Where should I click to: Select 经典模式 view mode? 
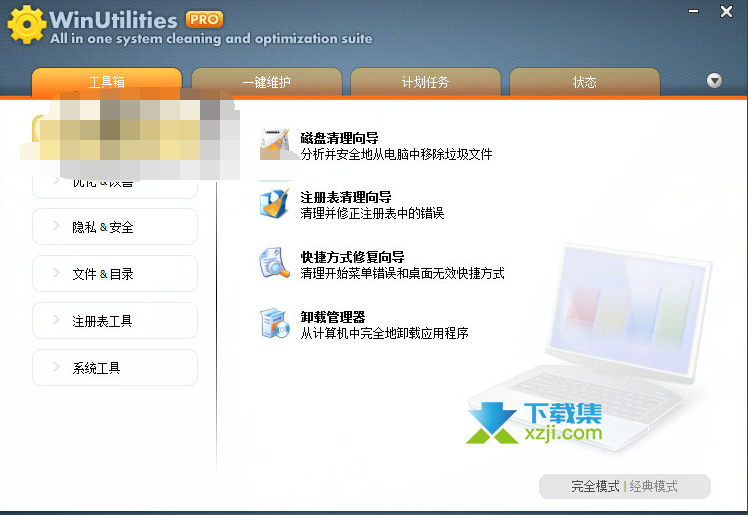pyautogui.click(x=654, y=486)
